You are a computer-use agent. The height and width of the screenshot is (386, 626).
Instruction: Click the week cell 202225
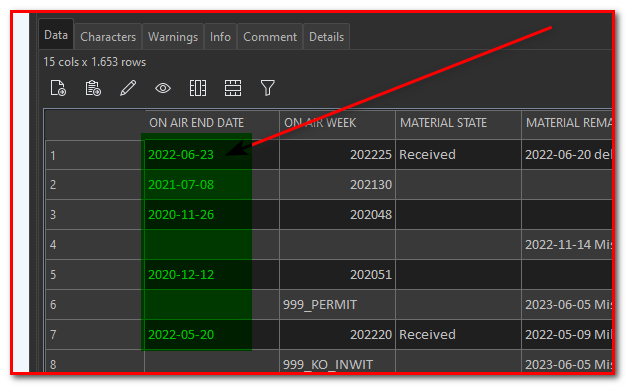pyautogui.click(x=337, y=155)
